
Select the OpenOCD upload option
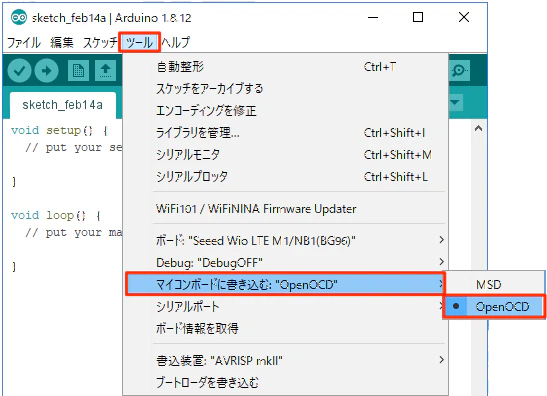[x=494, y=307]
